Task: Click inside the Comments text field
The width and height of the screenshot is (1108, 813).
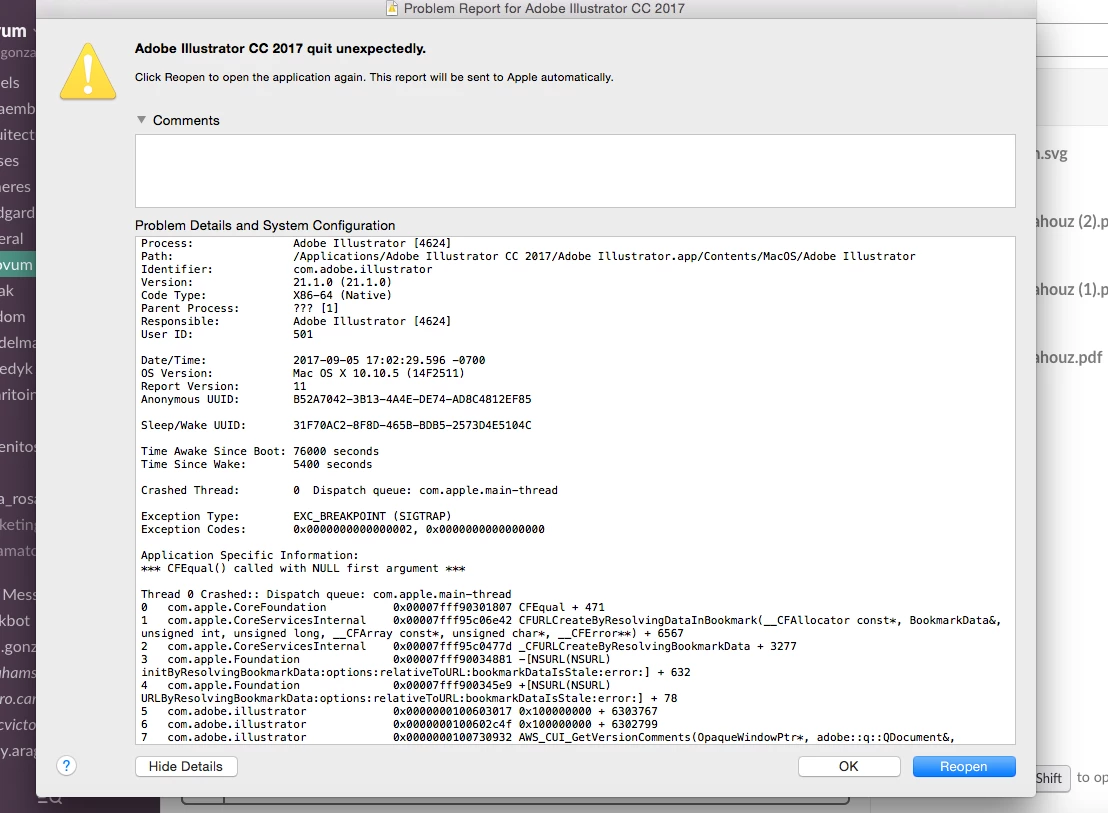Action: [575, 171]
